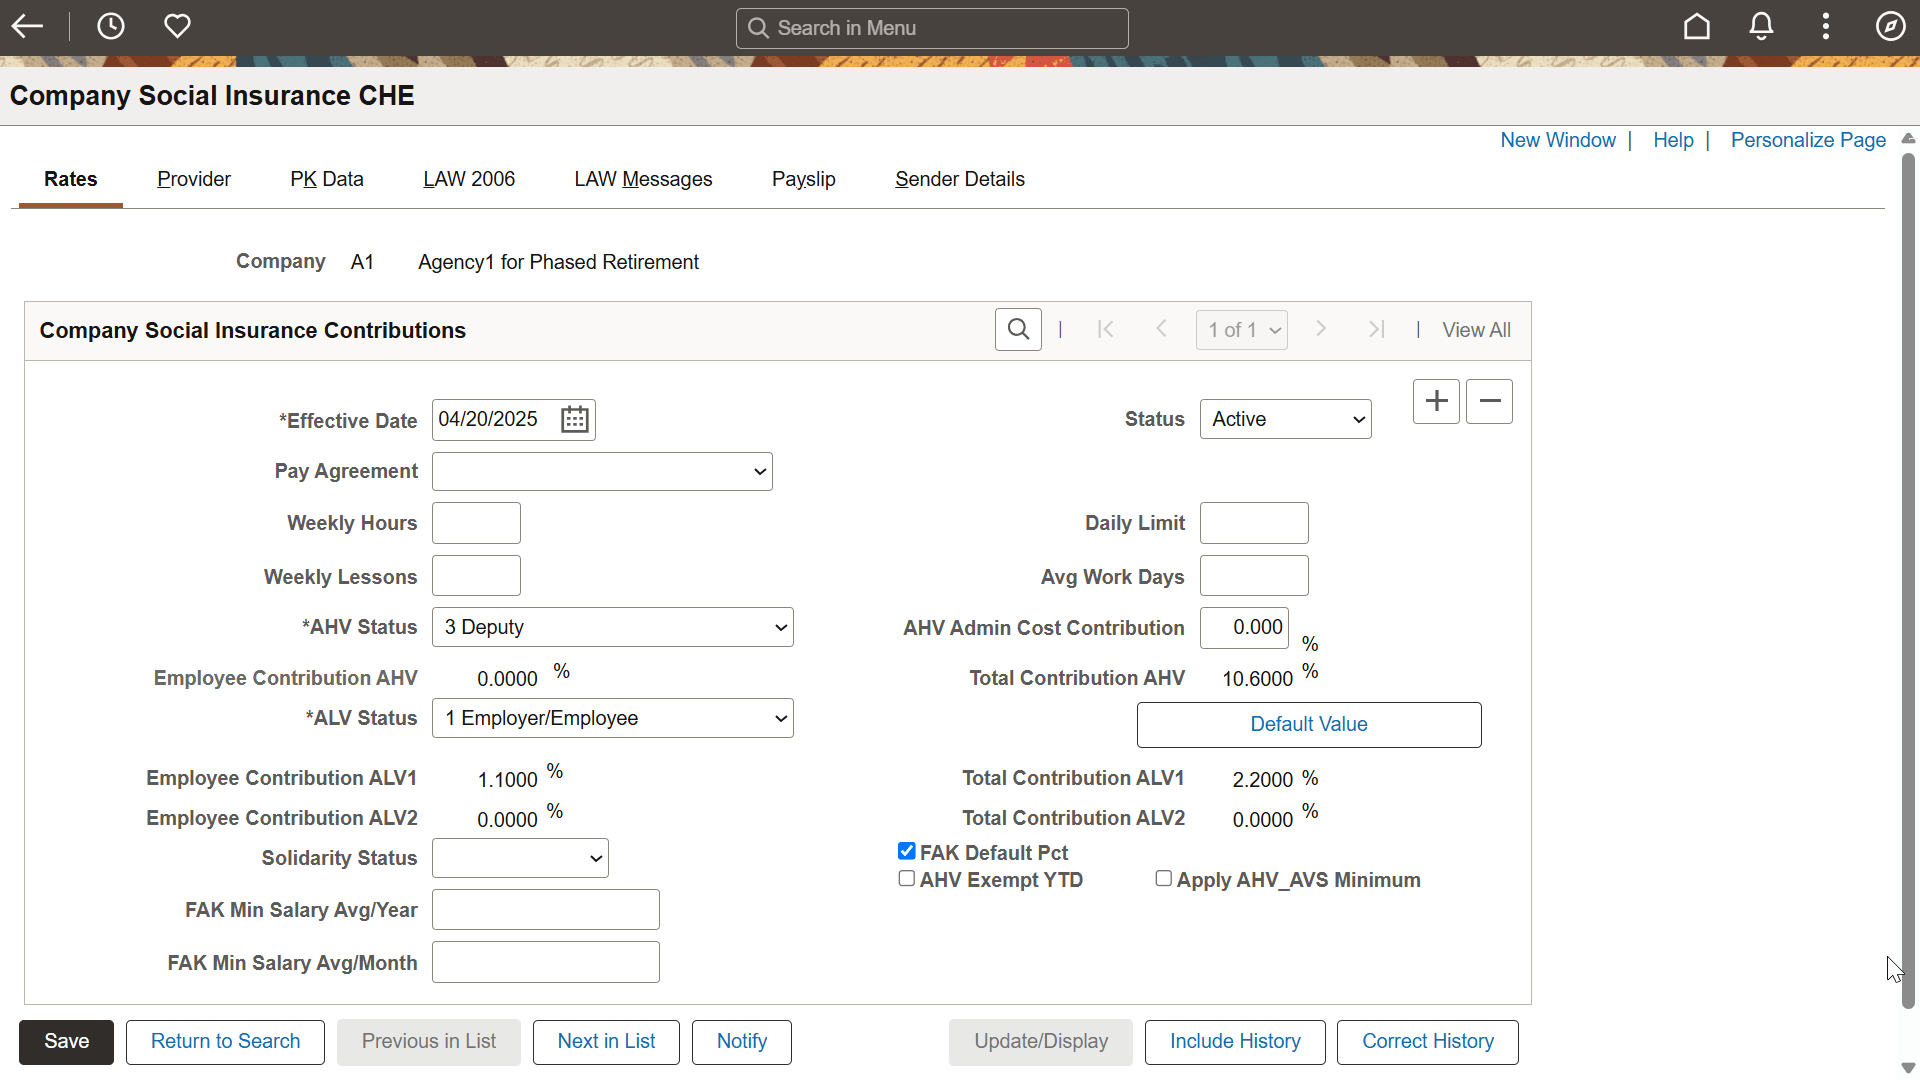Screen dimensions: 1920x1080
Task: Switch to the PK Data tab
Action: click(x=327, y=180)
